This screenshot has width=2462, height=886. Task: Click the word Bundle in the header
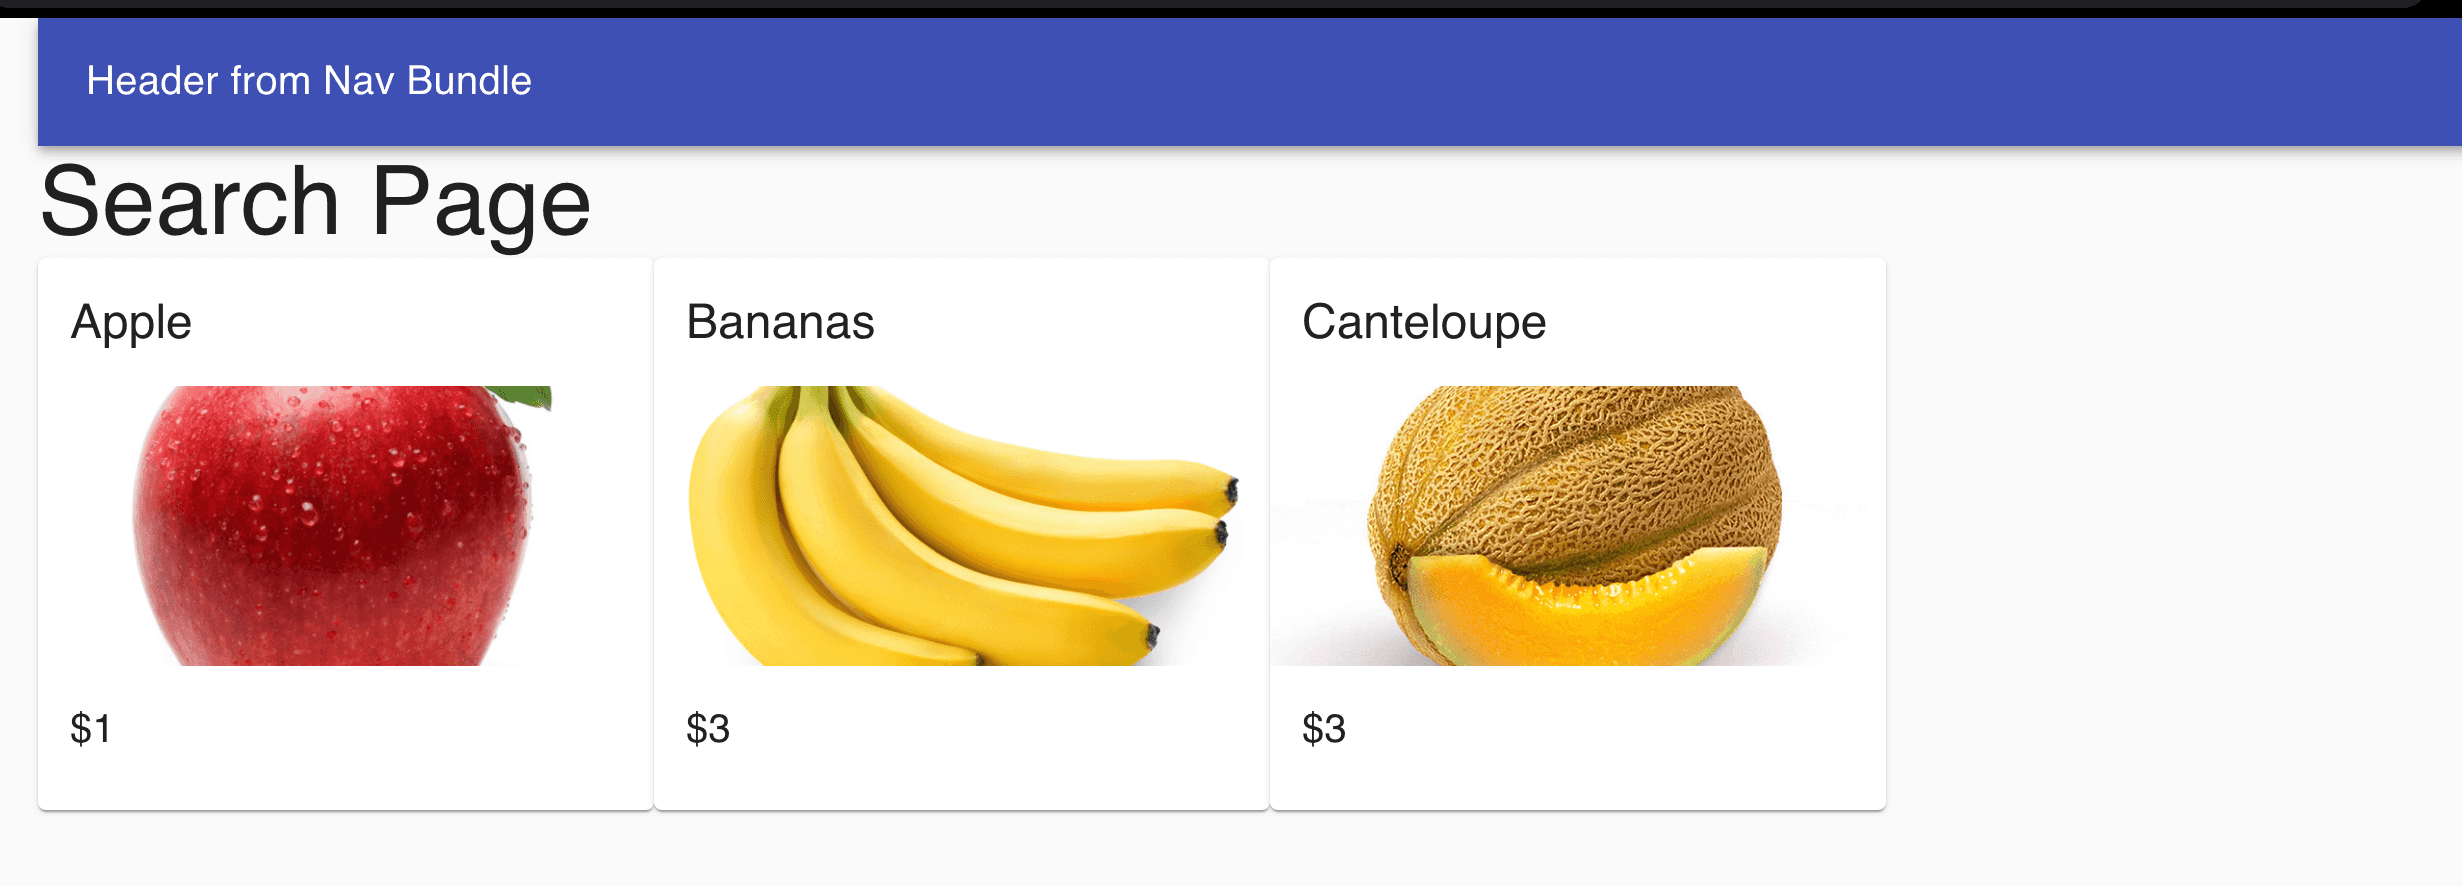point(469,81)
